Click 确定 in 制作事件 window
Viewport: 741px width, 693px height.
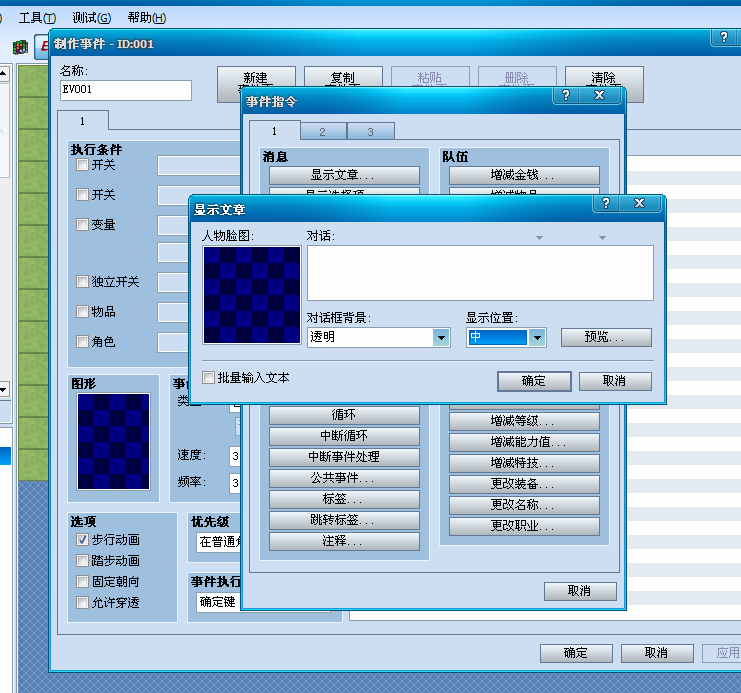point(576,653)
